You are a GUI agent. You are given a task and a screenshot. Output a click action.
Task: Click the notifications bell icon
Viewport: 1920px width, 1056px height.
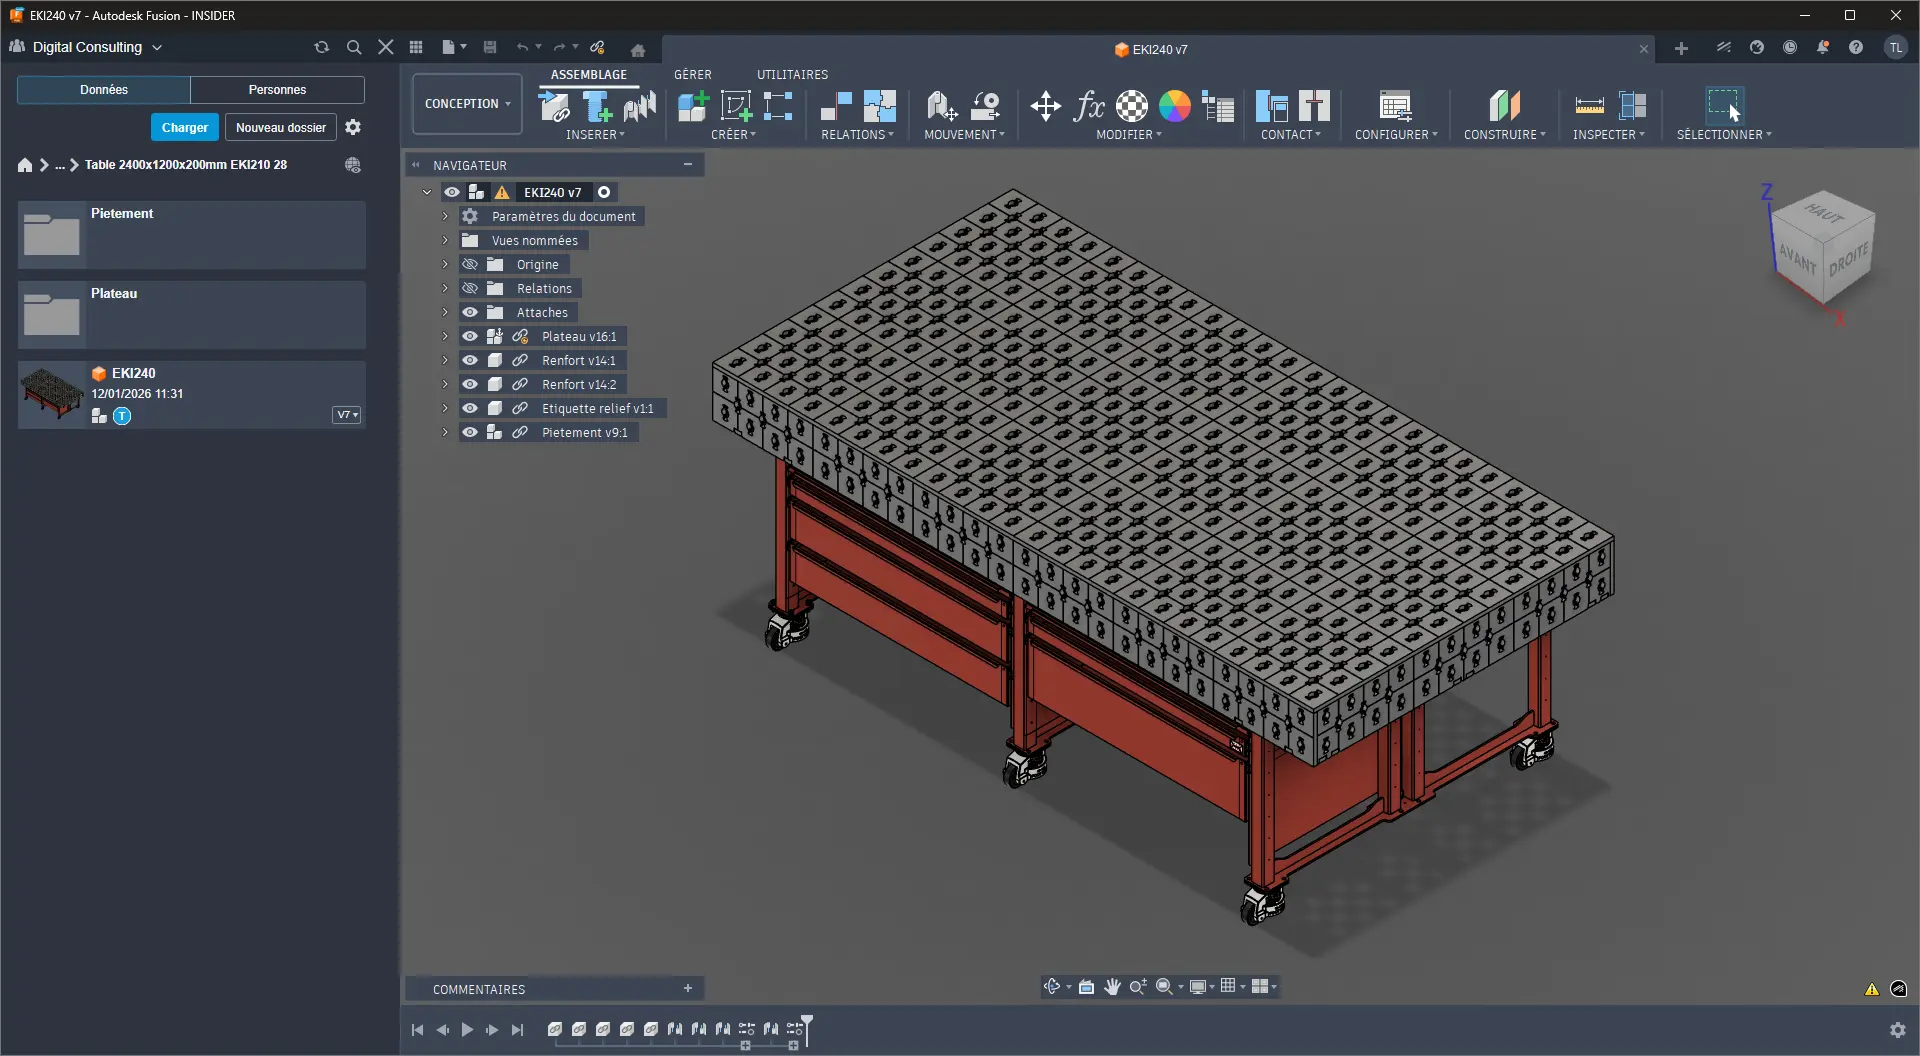pyautogui.click(x=1822, y=48)
